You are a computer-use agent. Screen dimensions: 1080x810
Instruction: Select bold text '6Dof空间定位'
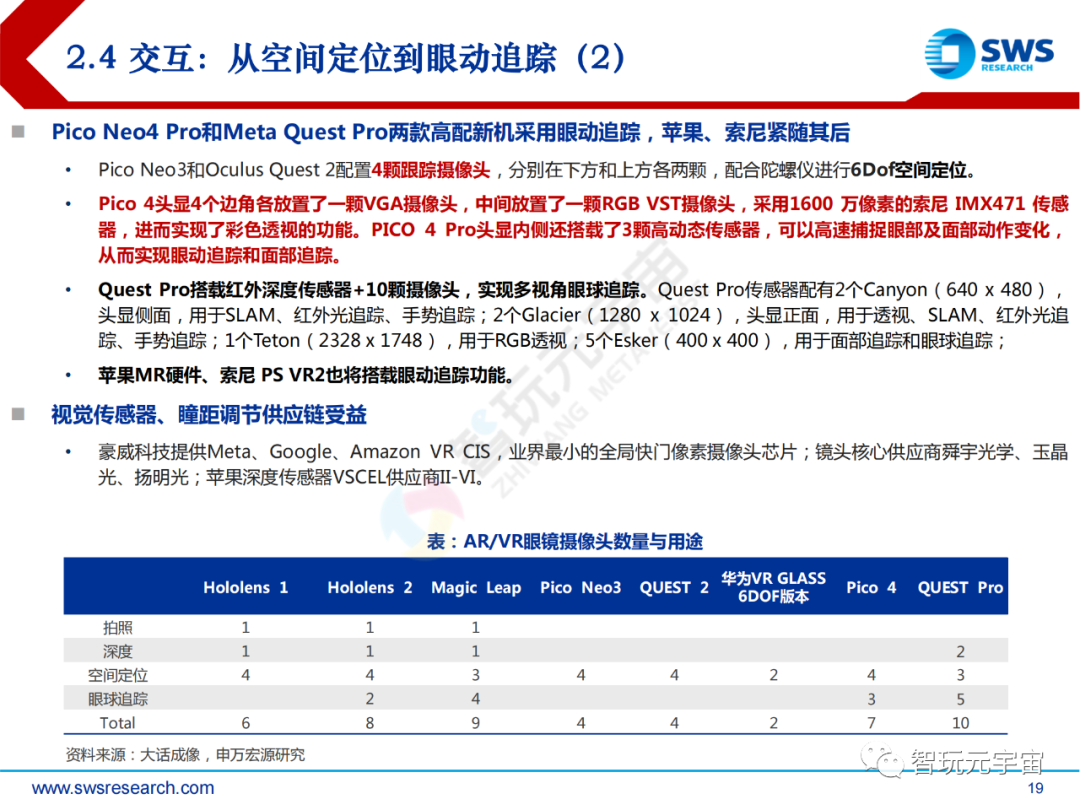pos(908,169)
